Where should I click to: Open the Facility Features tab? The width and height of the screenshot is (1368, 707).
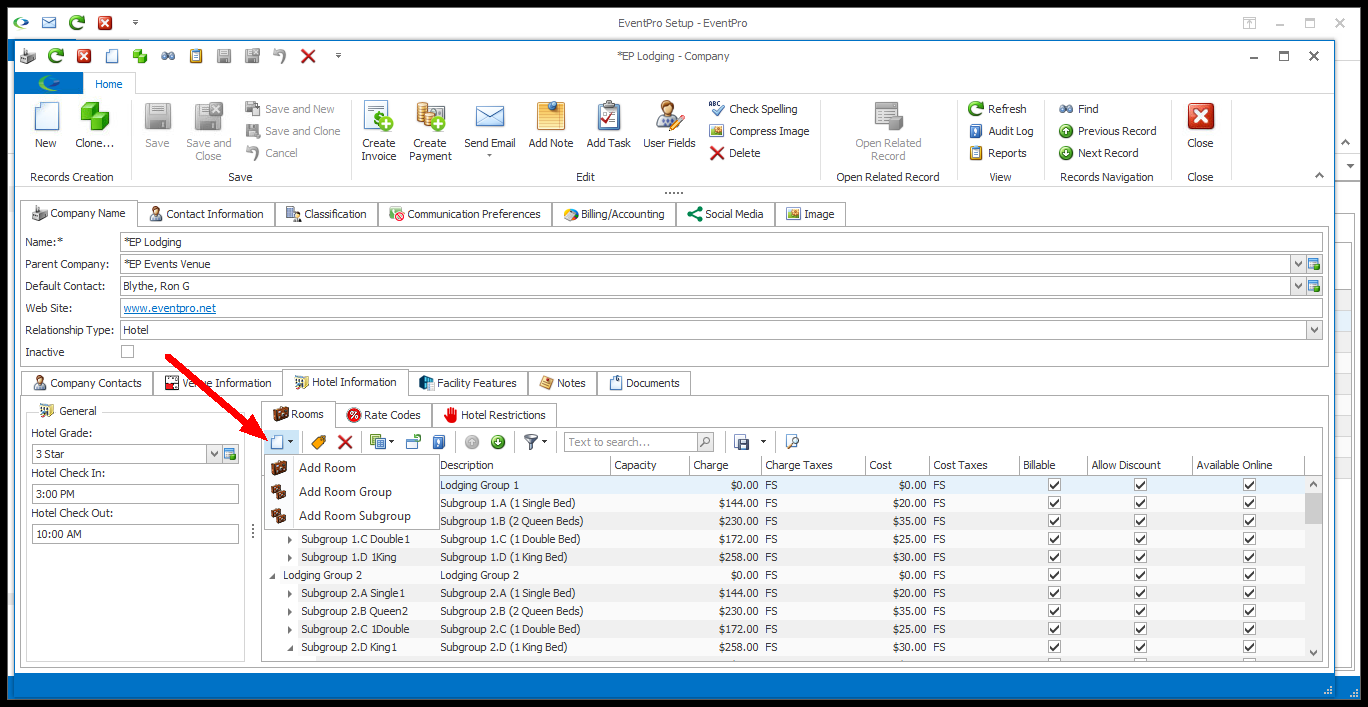(x=468, y=383)
